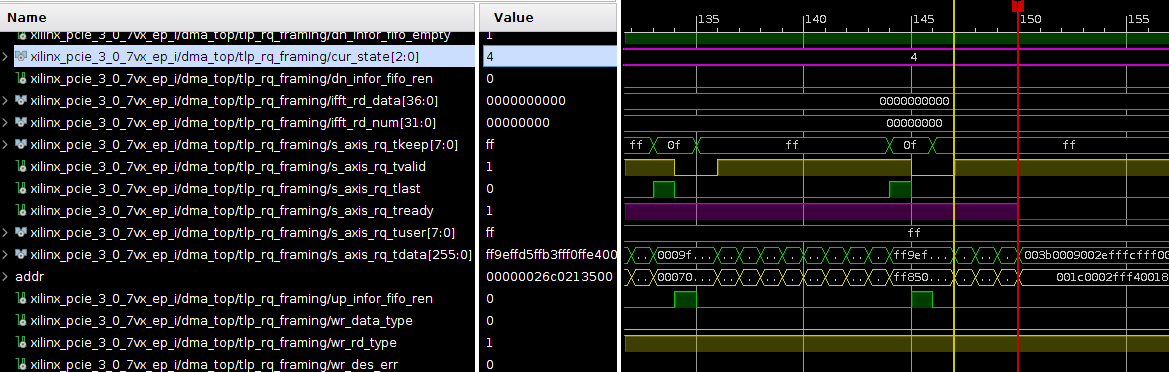Click the signal icon beside wr_data_type

[22, 321]
